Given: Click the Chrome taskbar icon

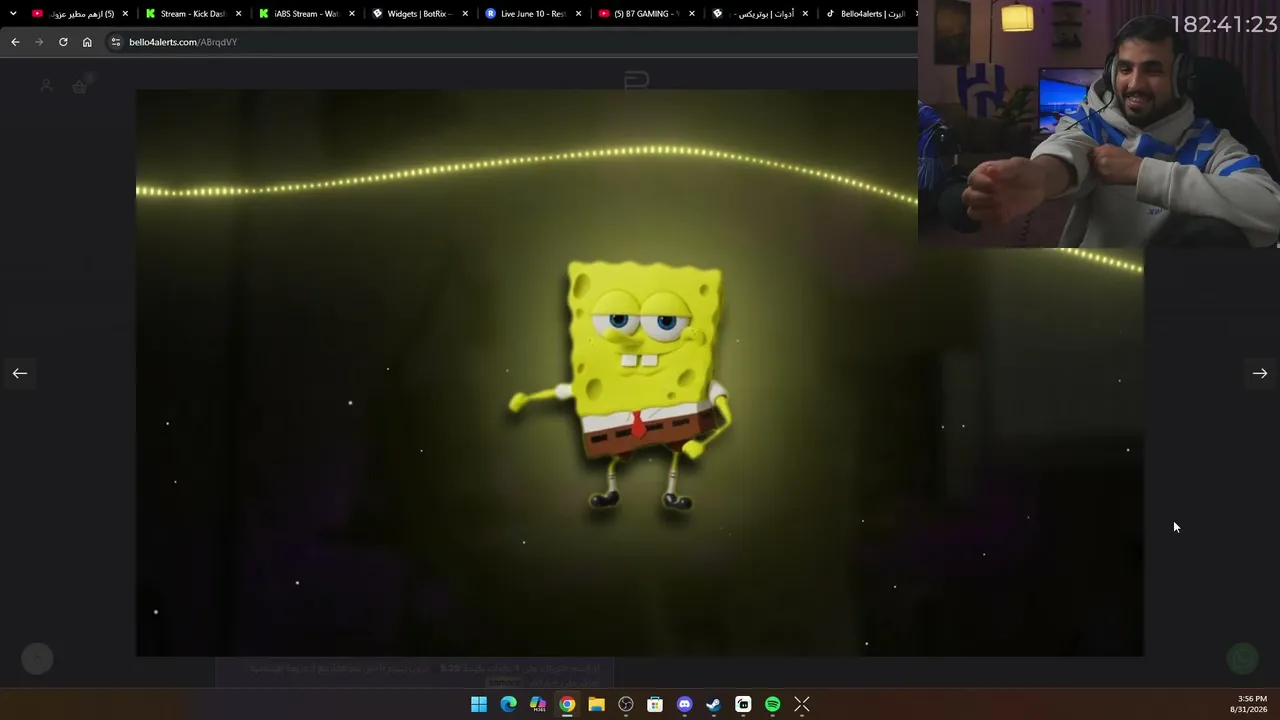Looking at the screenshot, I should (567, 705).
